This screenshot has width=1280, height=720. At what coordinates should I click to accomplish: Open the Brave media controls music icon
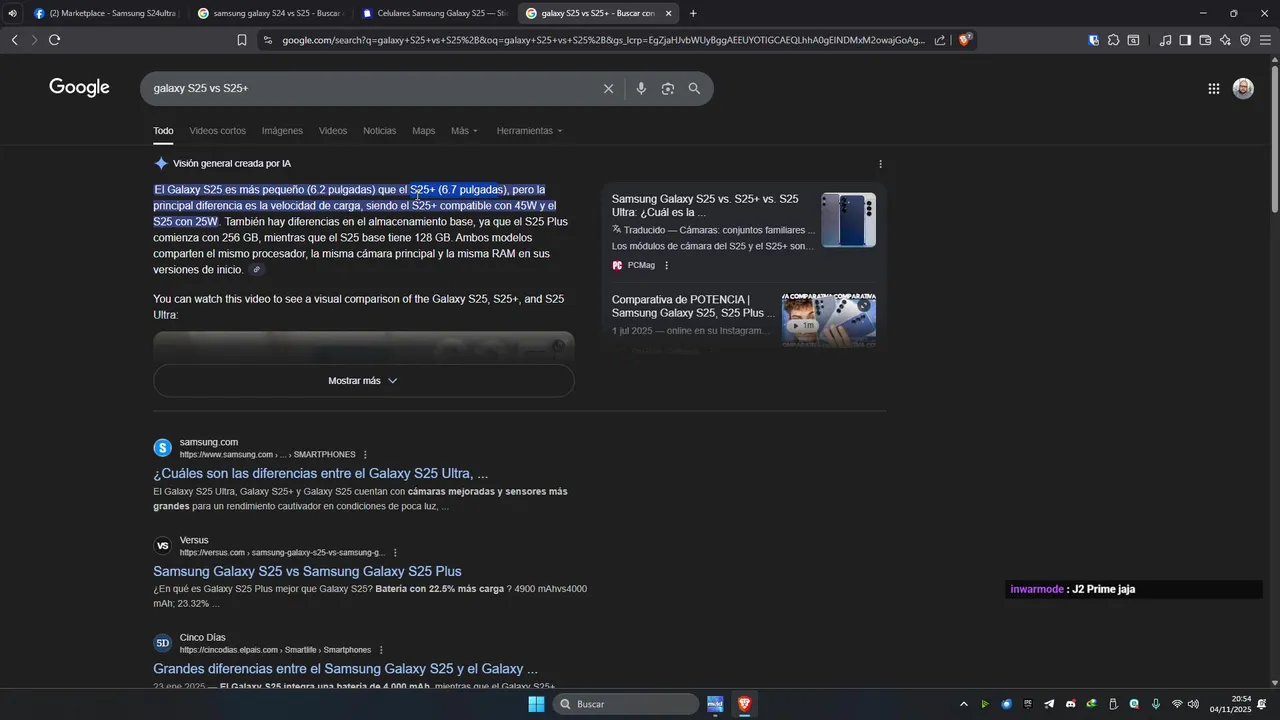click(1165, 40)
